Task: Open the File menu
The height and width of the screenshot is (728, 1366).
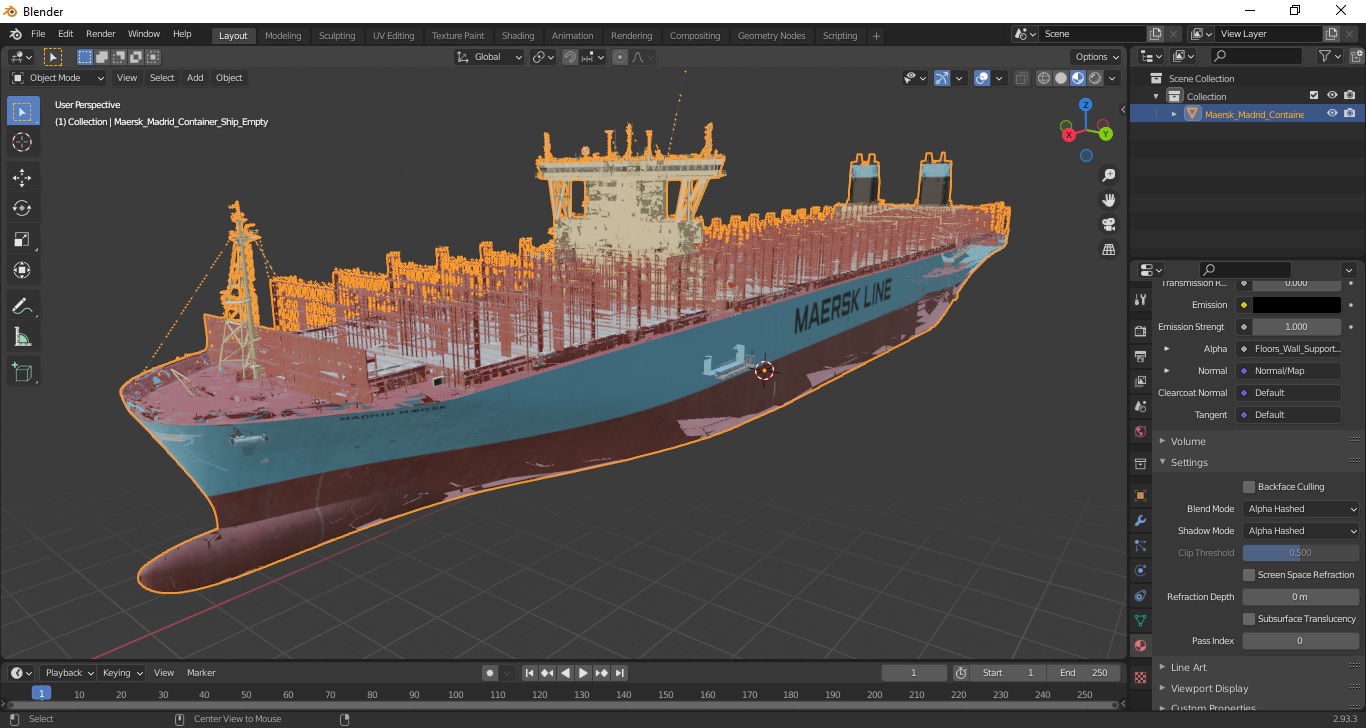Action: [x=38, y=34]
